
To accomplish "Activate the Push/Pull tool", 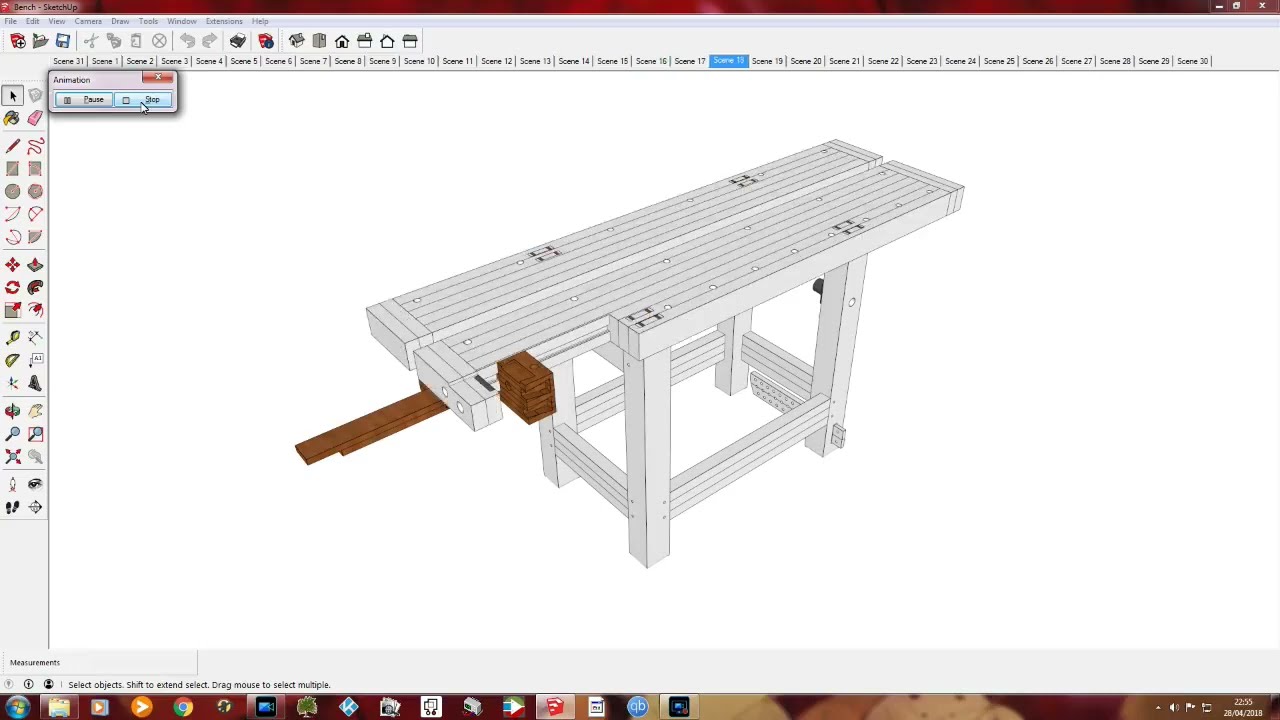I will pos(35,265).
